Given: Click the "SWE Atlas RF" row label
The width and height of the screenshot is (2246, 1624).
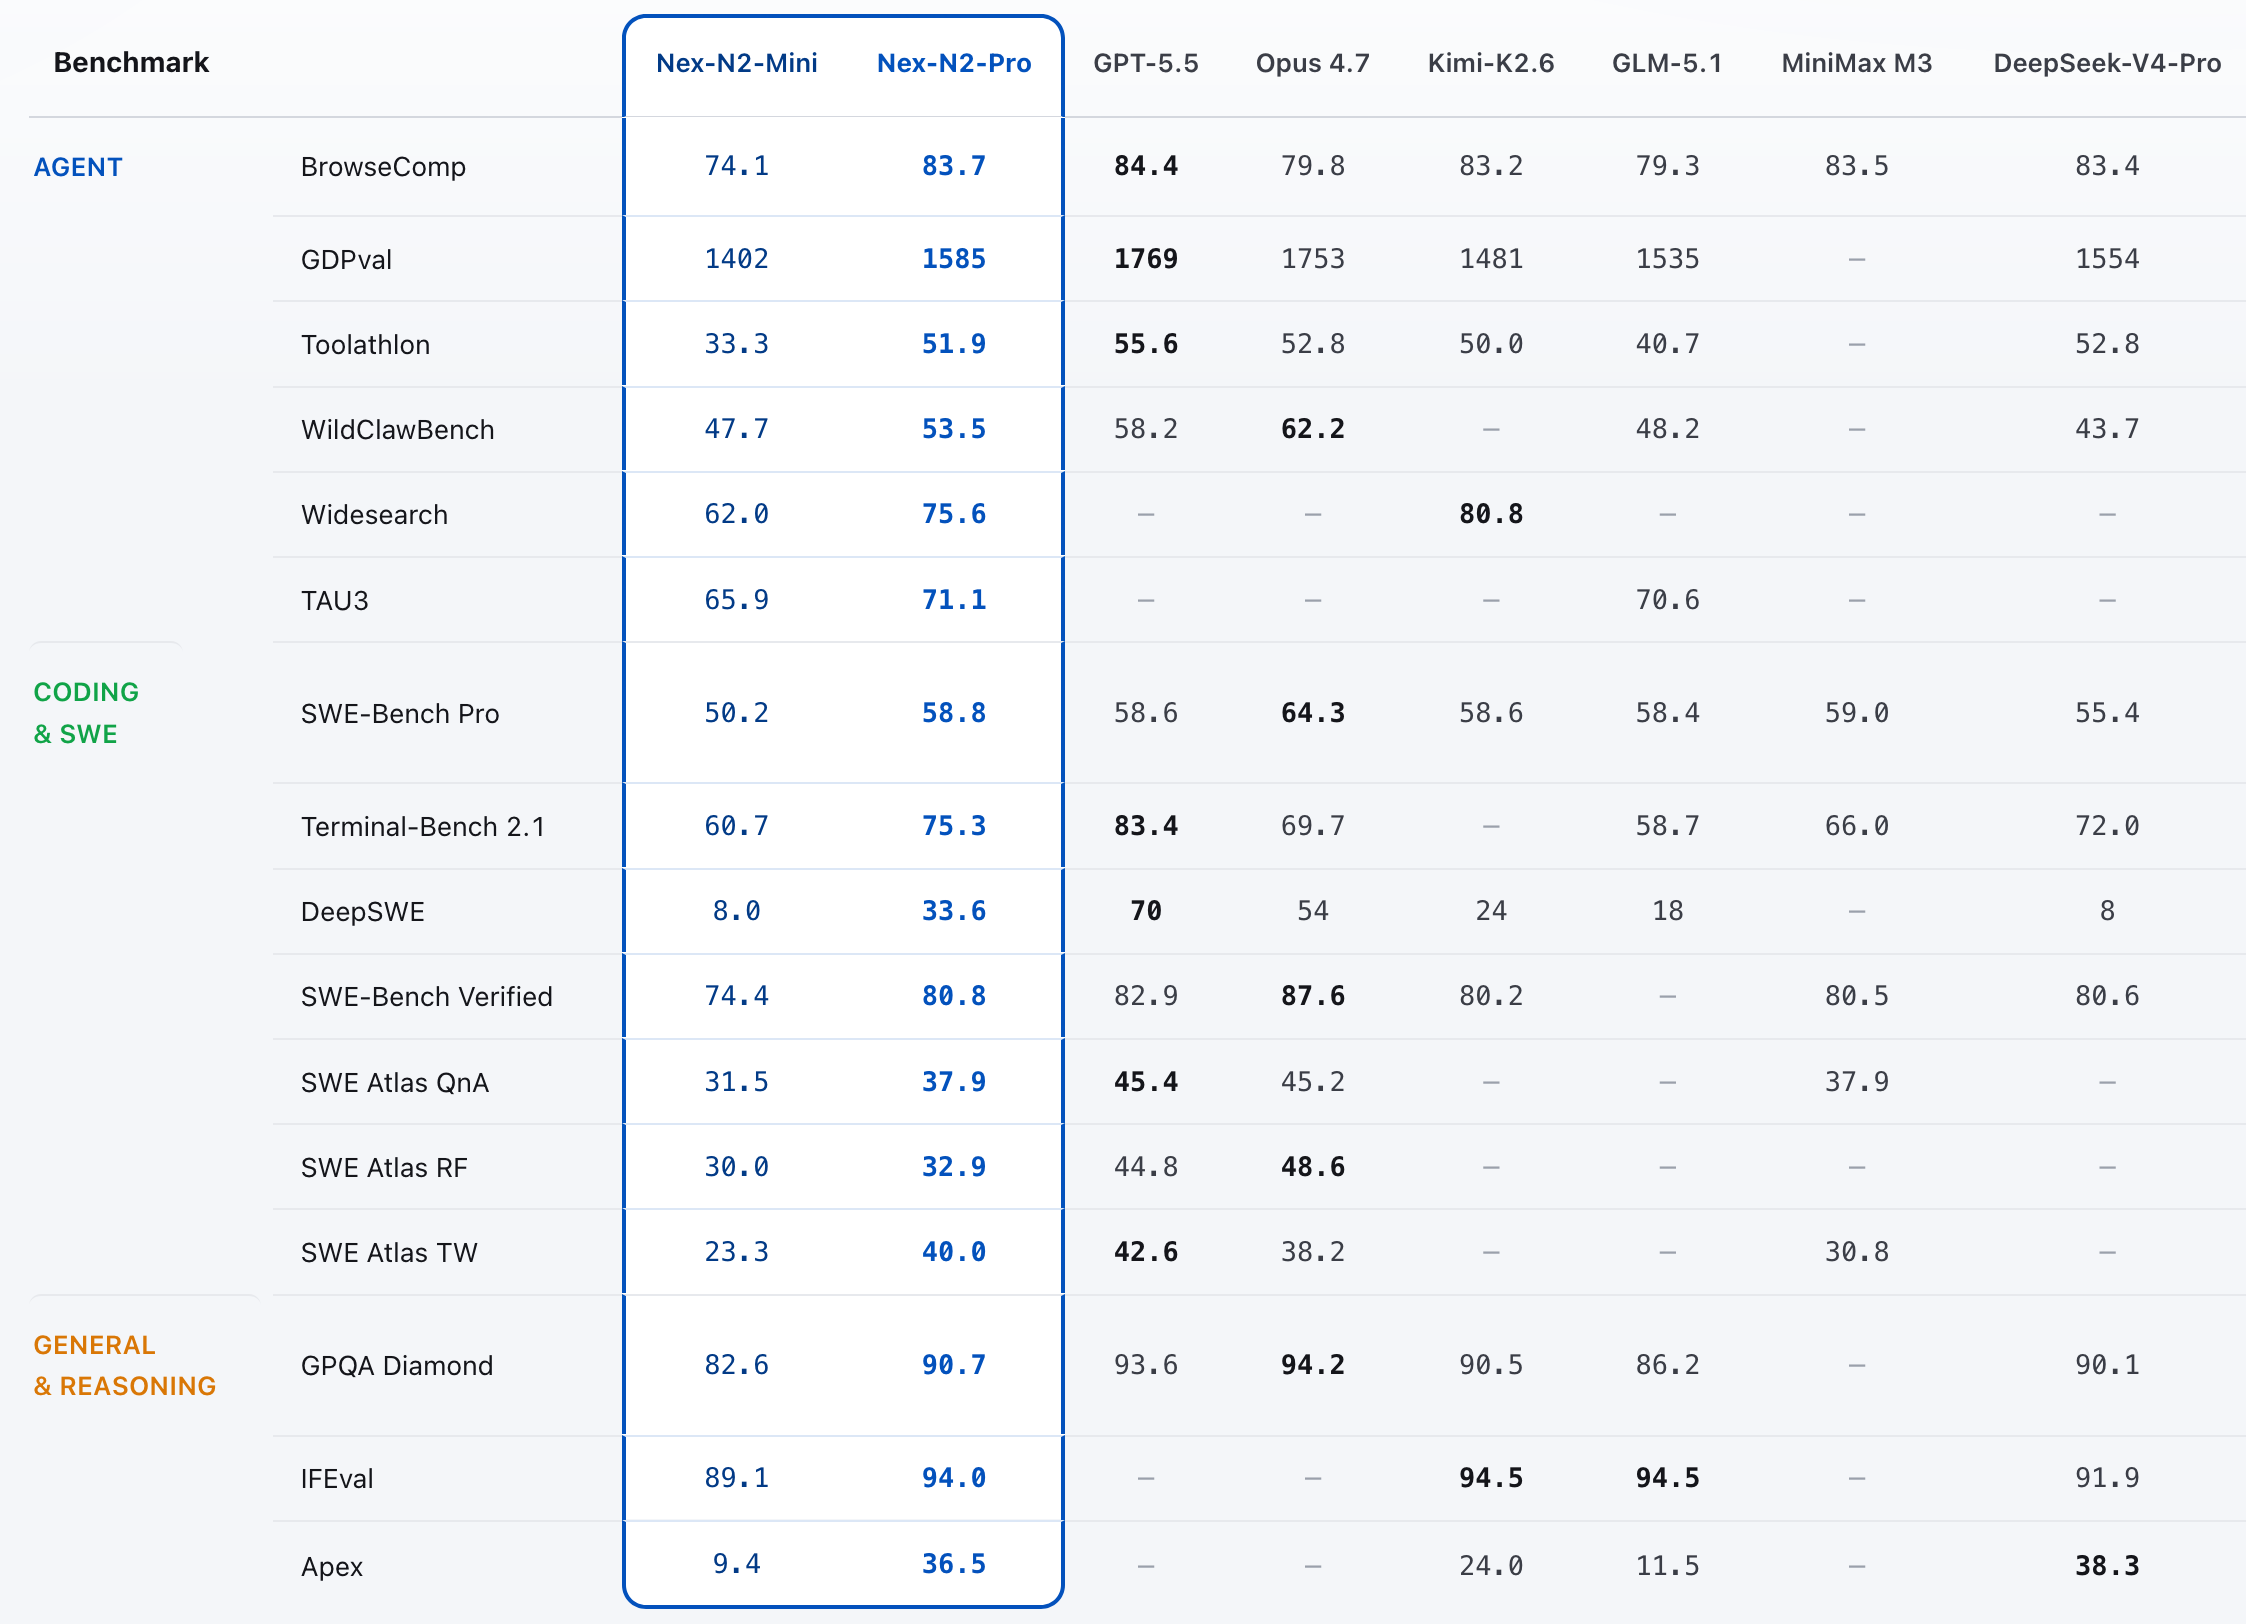Looking at the screenshot, I should (x=384, y=1168).
